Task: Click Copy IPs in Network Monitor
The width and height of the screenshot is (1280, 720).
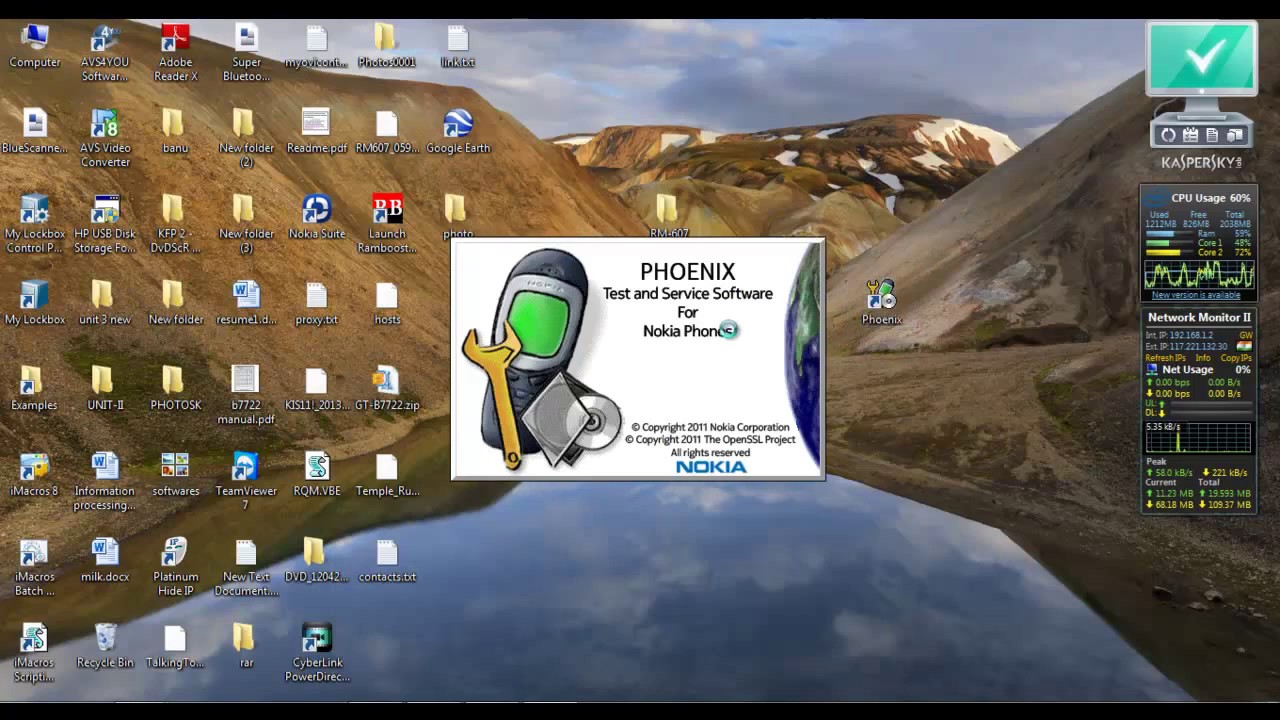Action: 1236,357
